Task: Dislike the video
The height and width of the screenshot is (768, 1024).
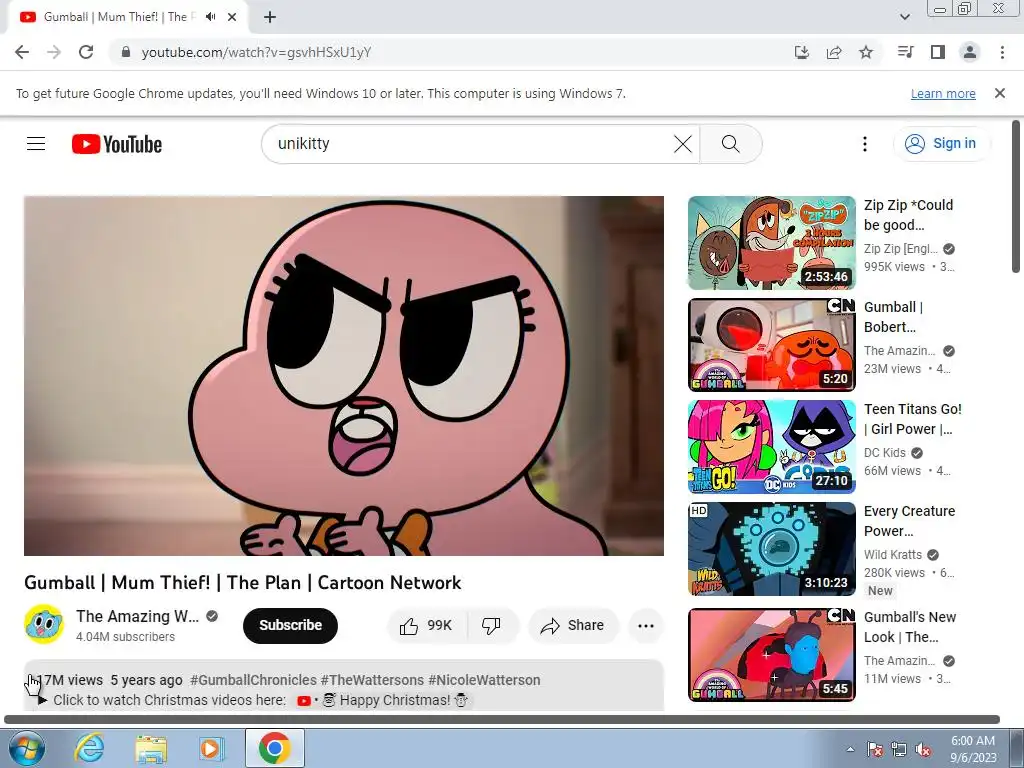Action: [x=492, y=626]
